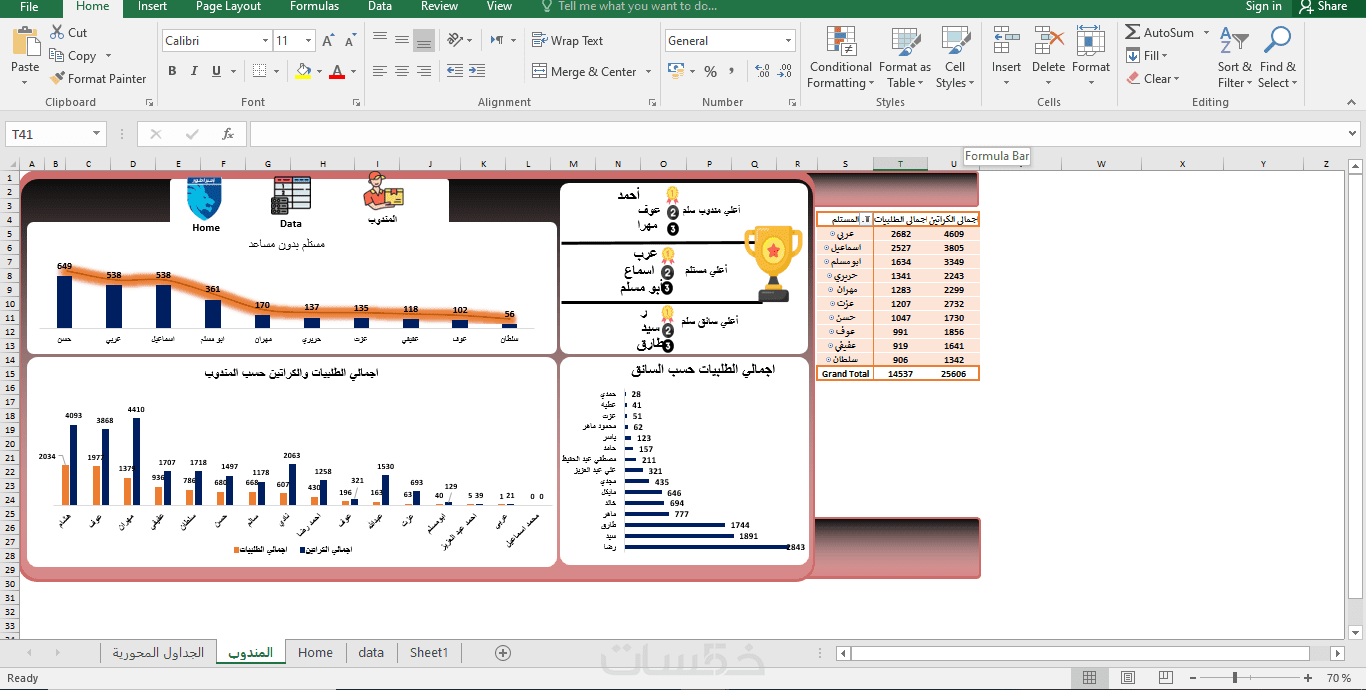Click the zoom slider handle
Screen dimensions: 1366x690
pos(1236,678)
